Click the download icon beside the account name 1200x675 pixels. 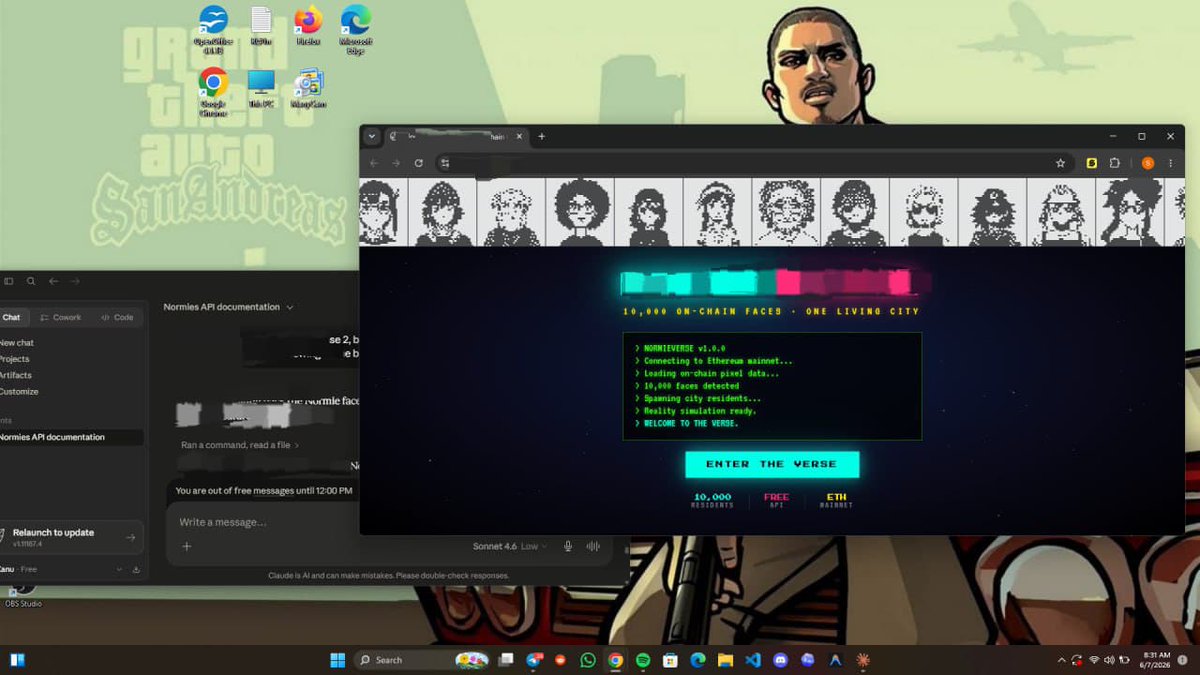click(135, 570)
